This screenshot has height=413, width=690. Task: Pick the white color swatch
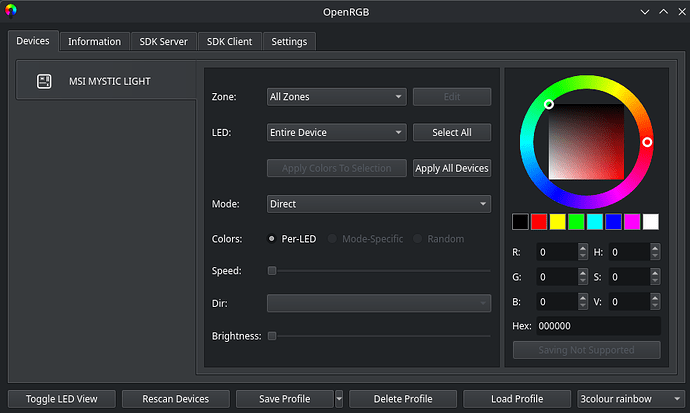[x=651, y=222]
